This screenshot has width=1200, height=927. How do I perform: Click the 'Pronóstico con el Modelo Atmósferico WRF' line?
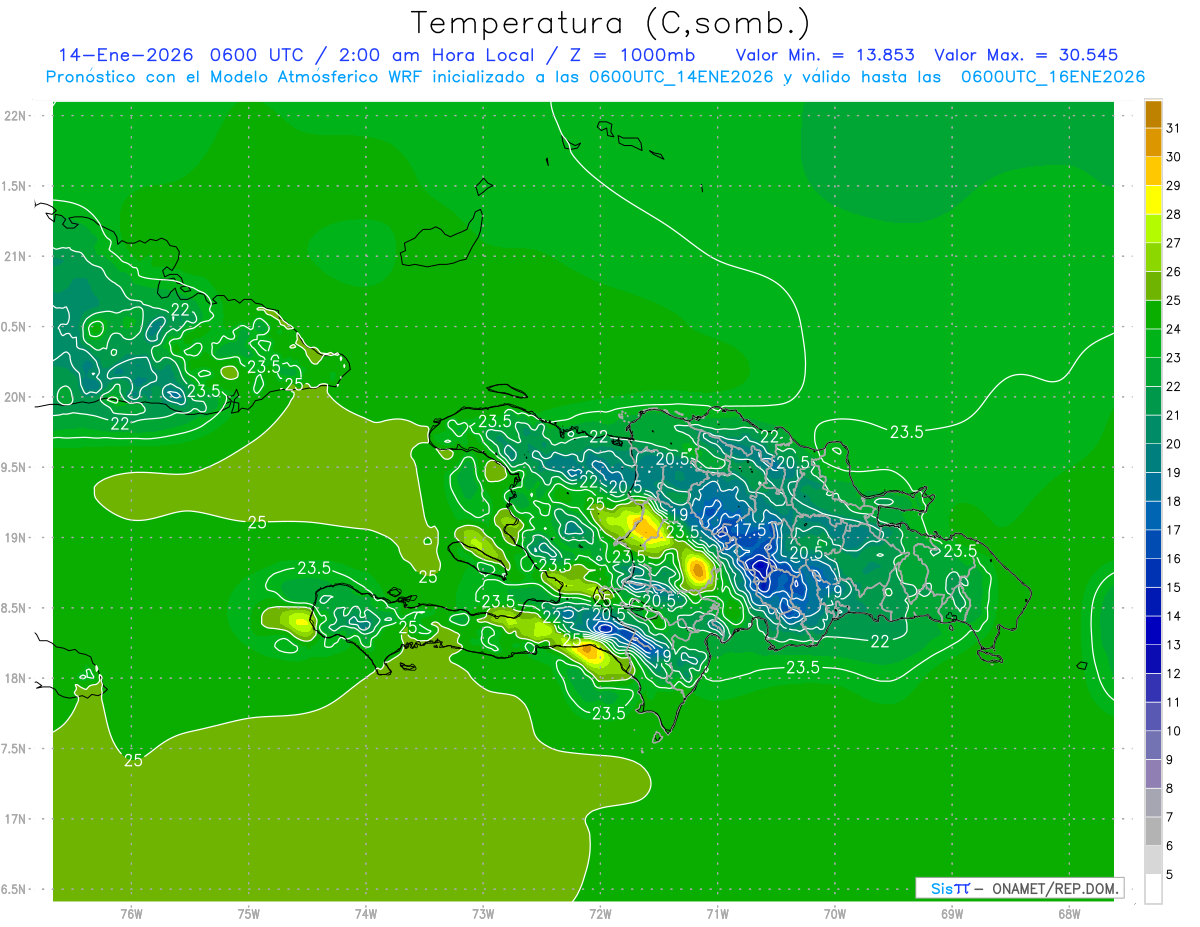(234, 77)
